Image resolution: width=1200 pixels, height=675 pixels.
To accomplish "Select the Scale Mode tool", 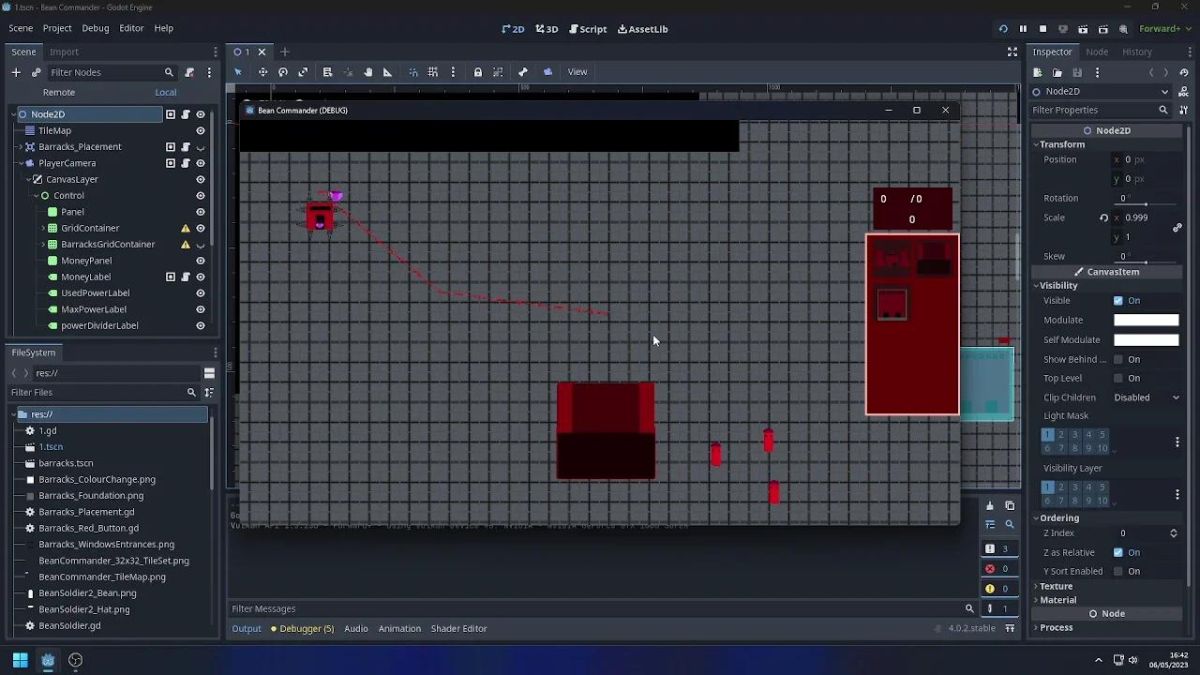I will click(303, 72).
